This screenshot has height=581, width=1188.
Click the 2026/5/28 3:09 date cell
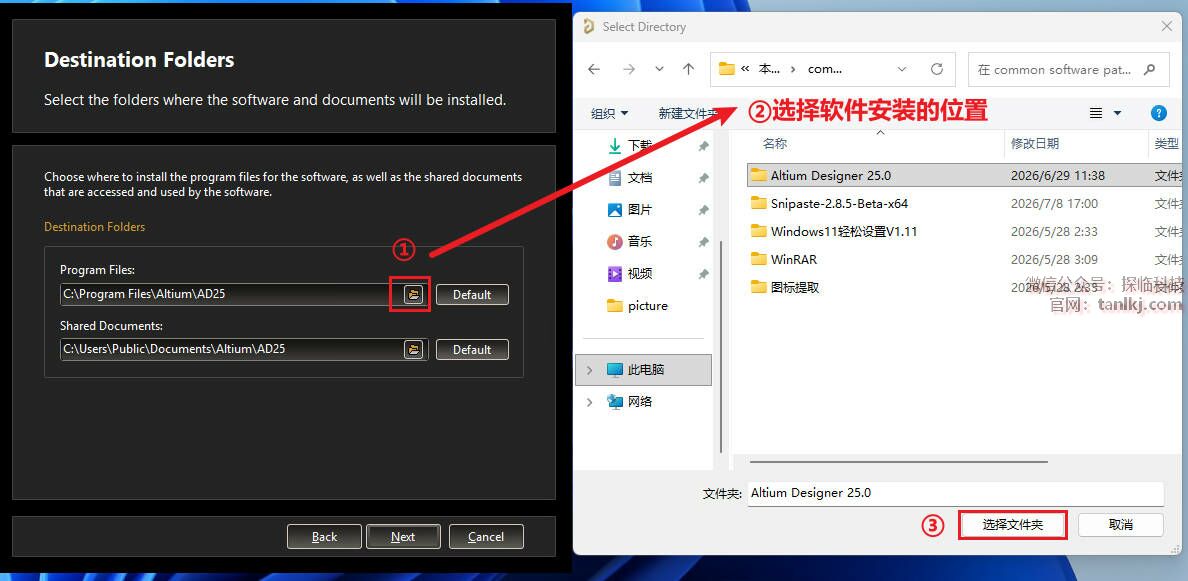tap(1054, 259)
